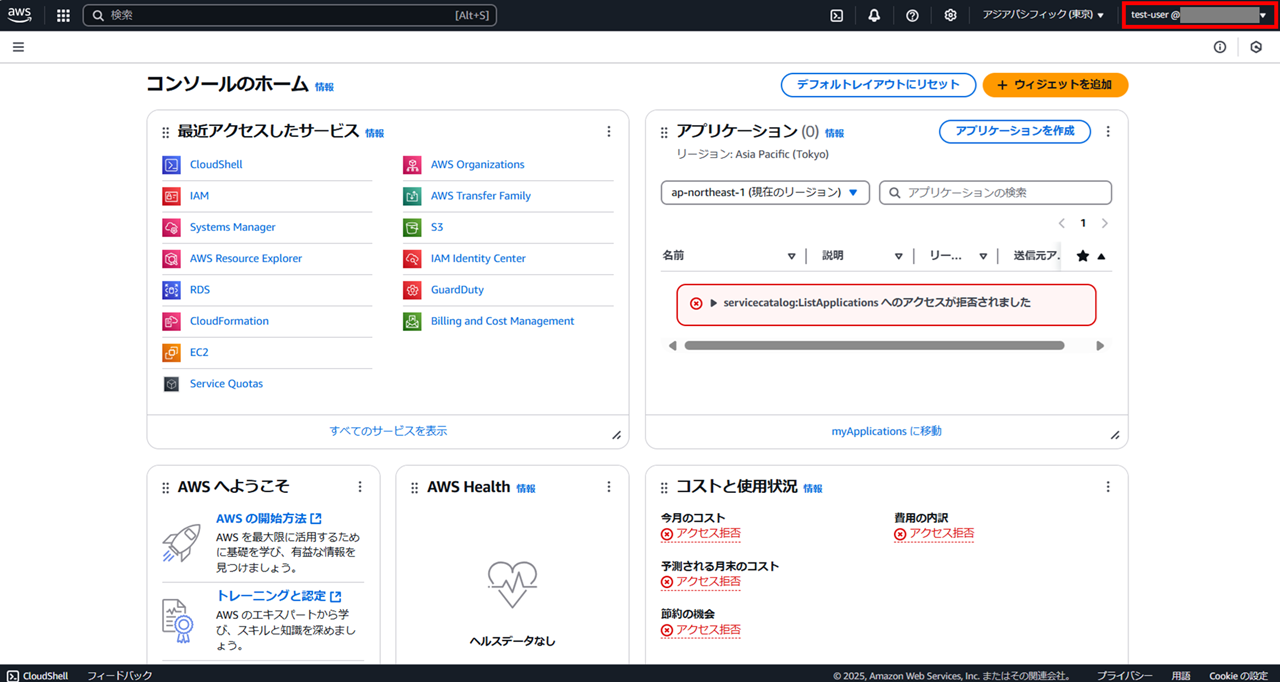Sort by the 説明 column arrow
The width and height of the screenshot is (1280, 682).
pos(899,256)
